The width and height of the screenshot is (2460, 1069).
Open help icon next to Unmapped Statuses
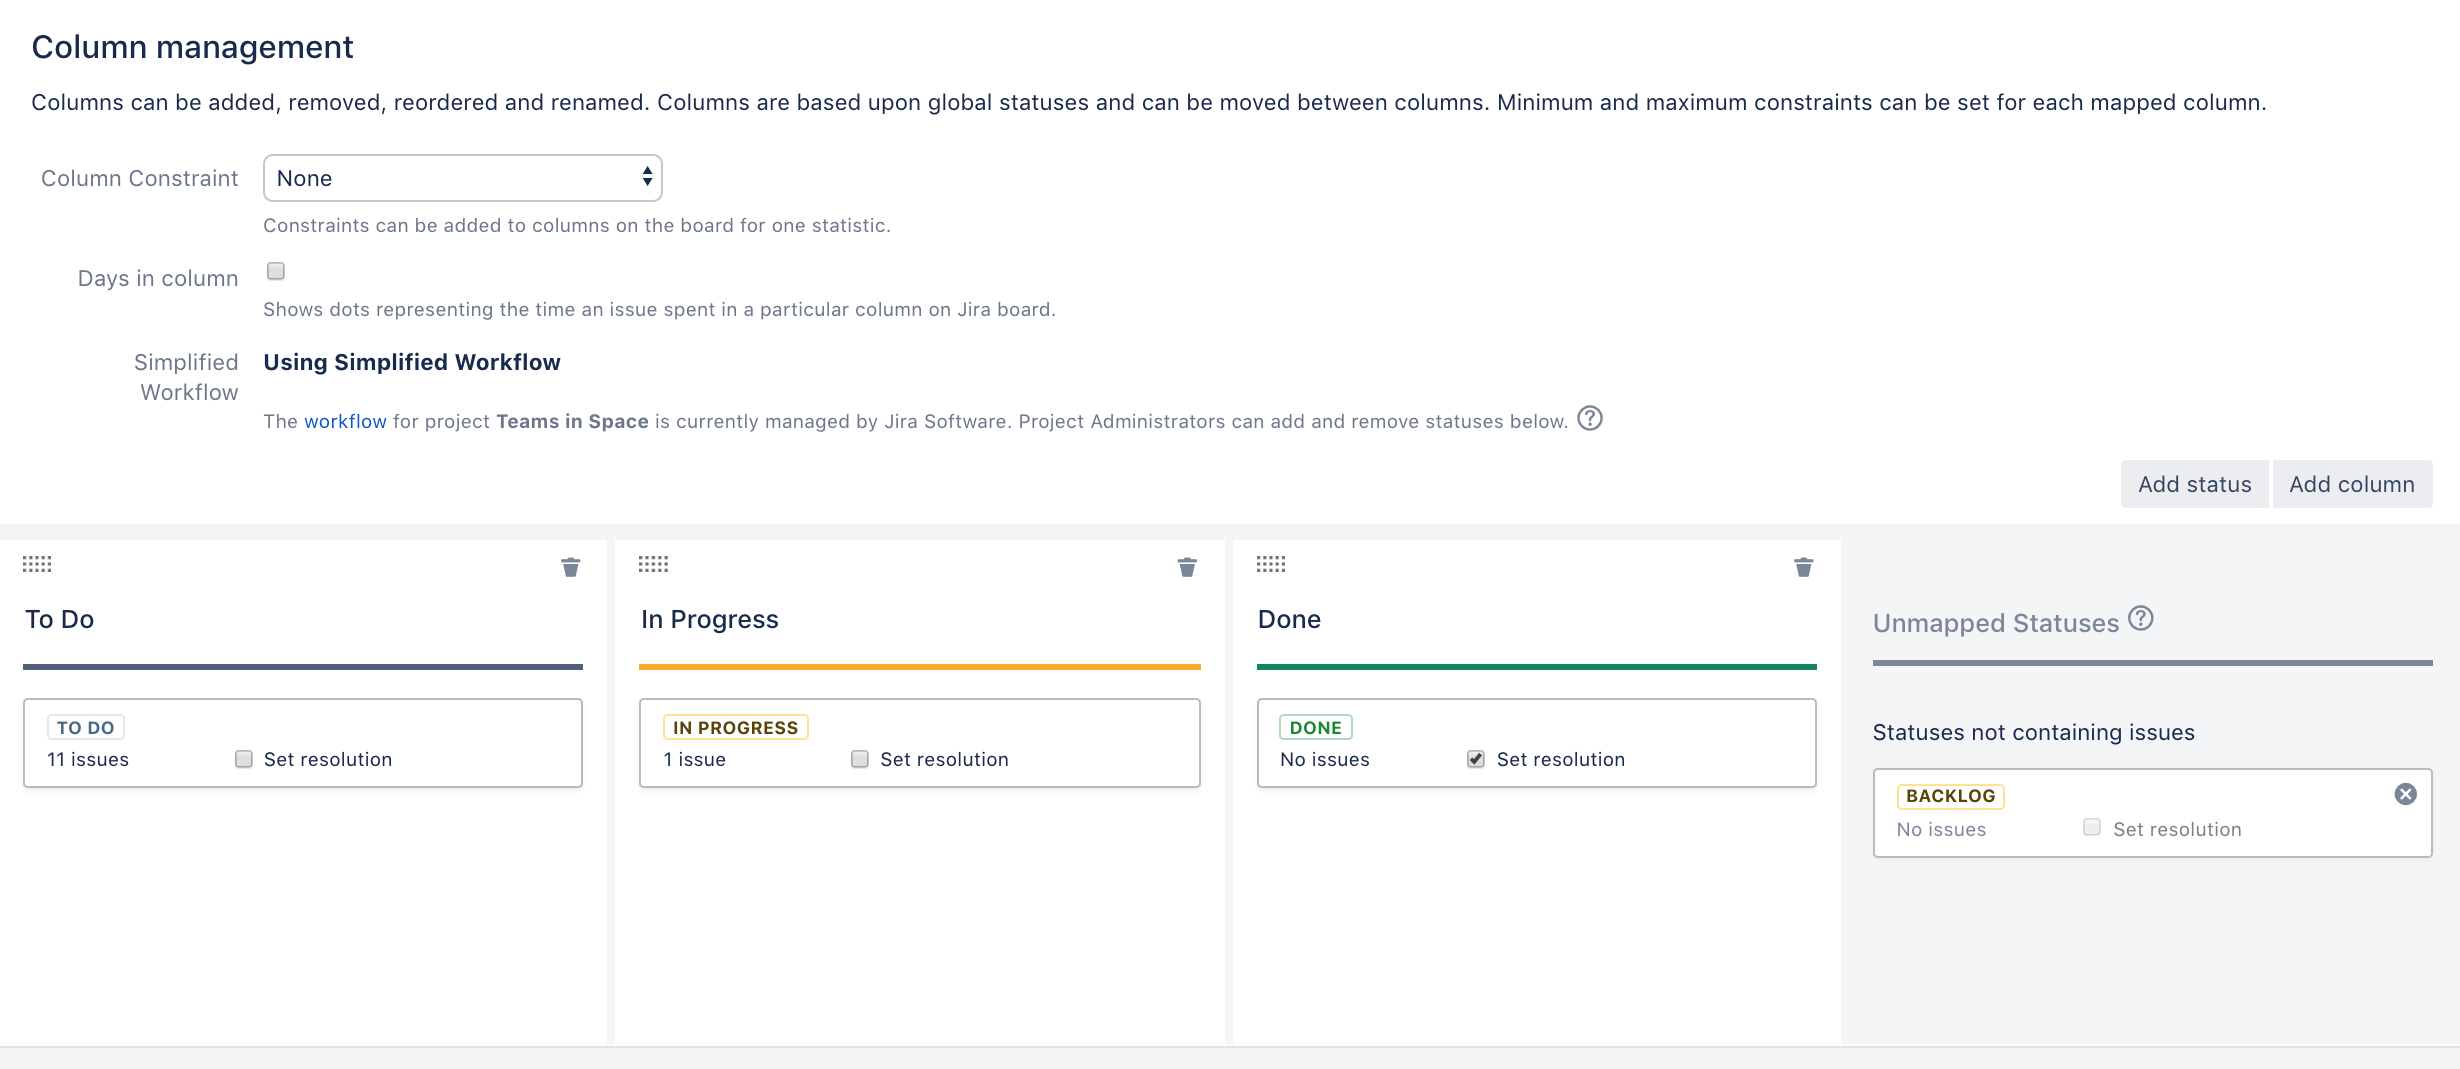2141,619
